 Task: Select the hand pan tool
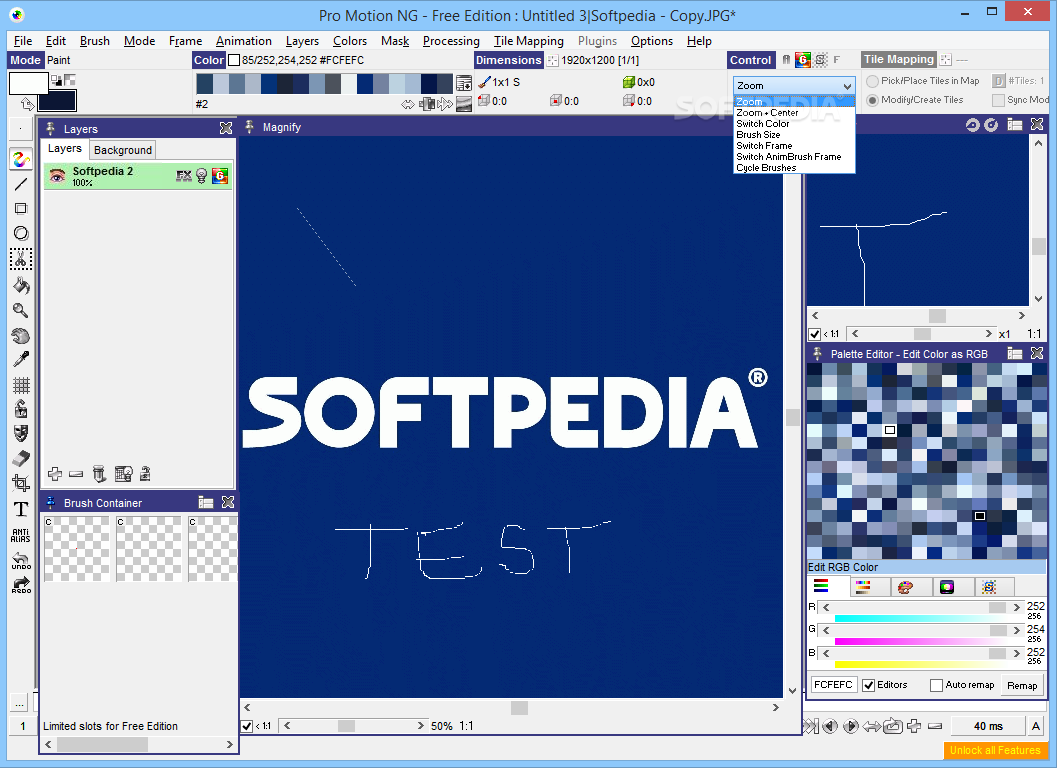click(21, 335)
